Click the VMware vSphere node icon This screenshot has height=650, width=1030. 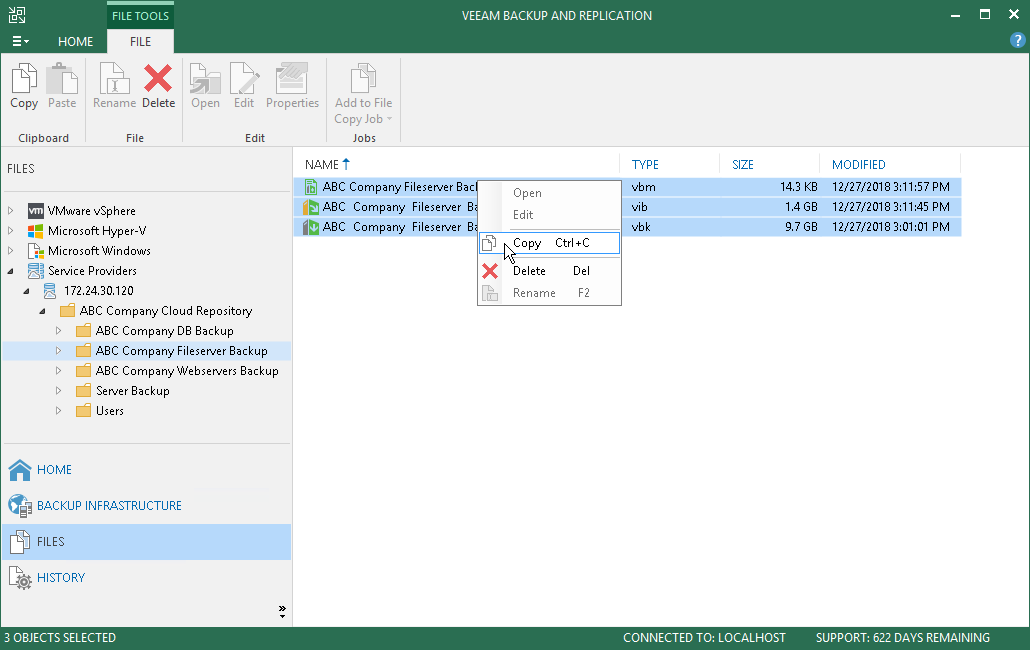click(35, 211)
